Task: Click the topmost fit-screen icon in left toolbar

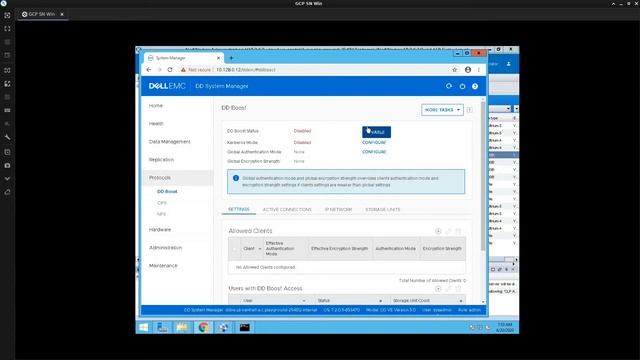Action: (x=7, y=16)
